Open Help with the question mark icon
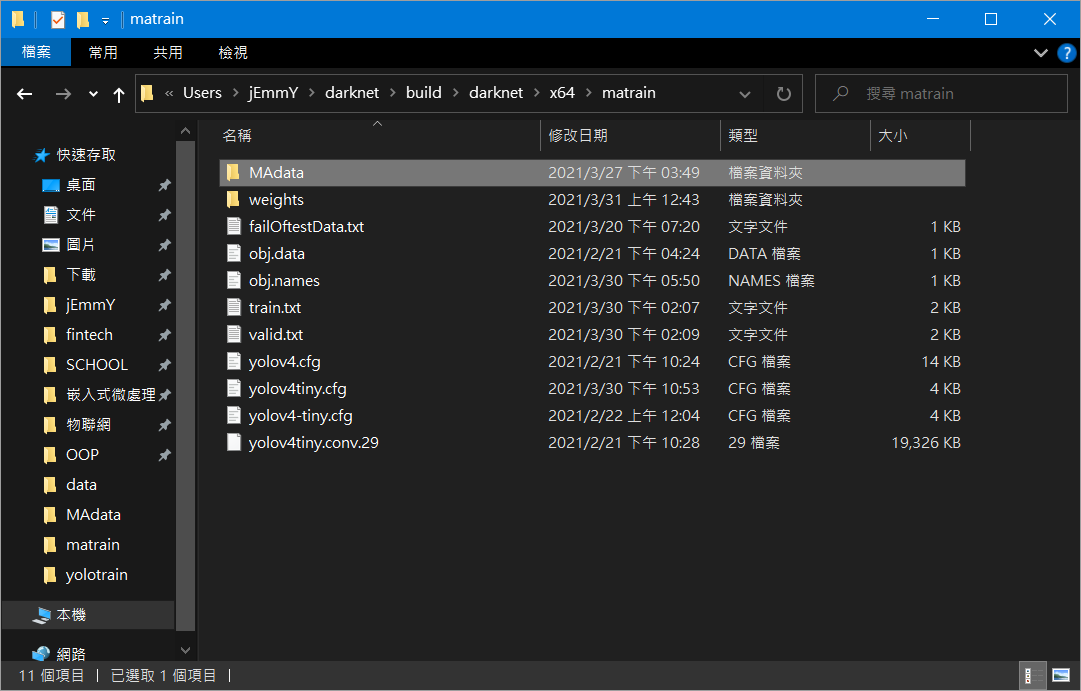This screenshot has height=691, width=1081. (1066, 53)
